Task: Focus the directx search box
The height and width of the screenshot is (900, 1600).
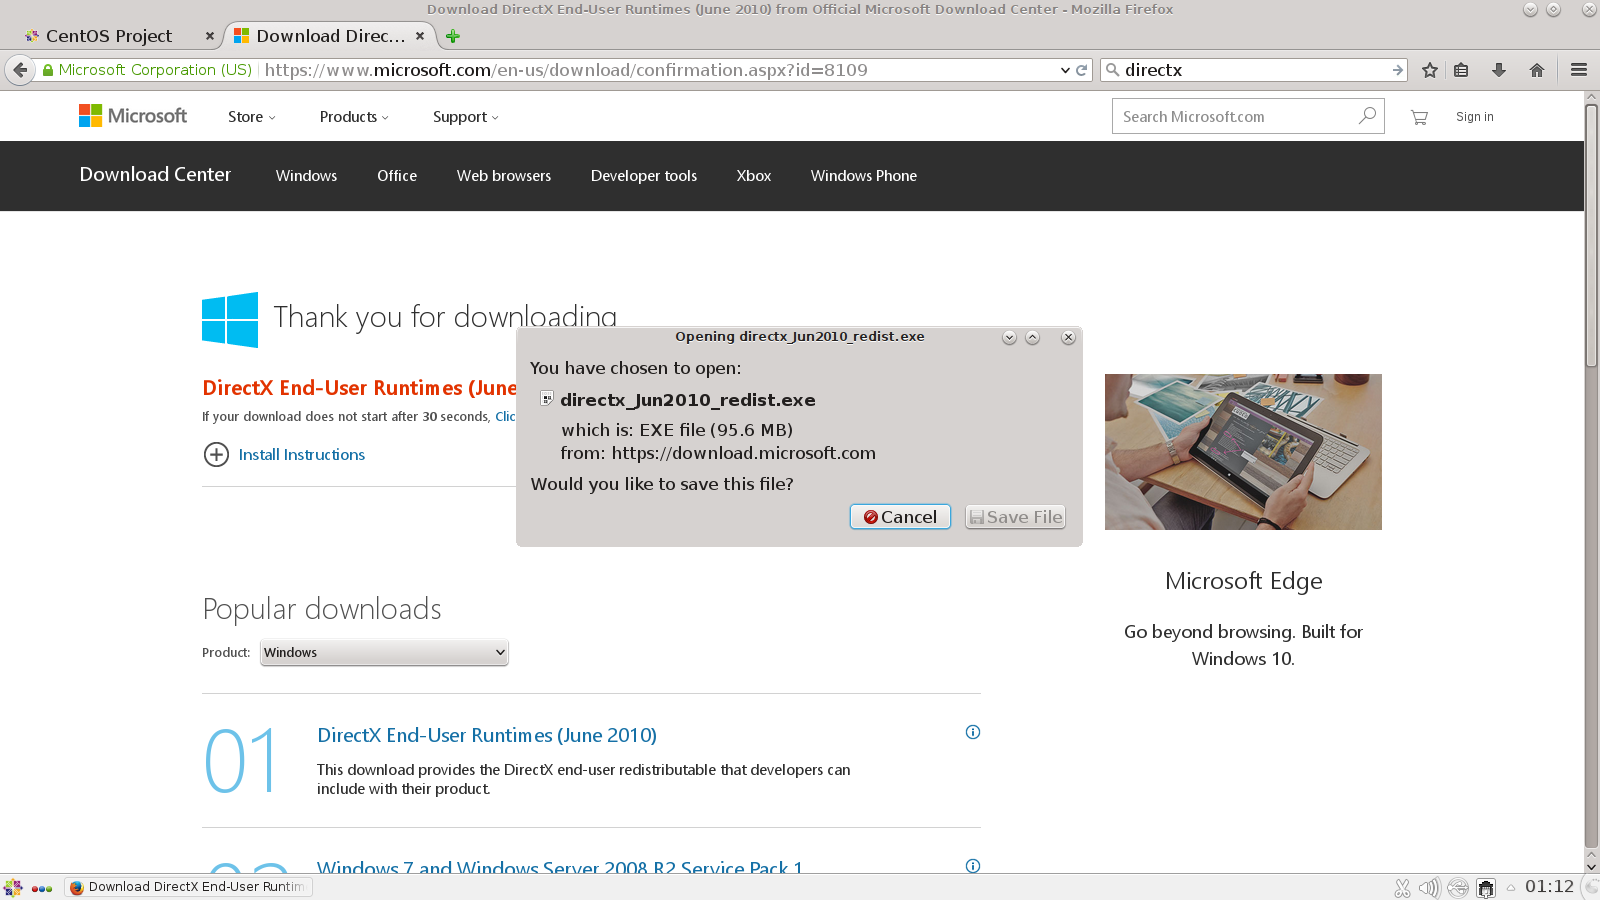Action: 1255,70
